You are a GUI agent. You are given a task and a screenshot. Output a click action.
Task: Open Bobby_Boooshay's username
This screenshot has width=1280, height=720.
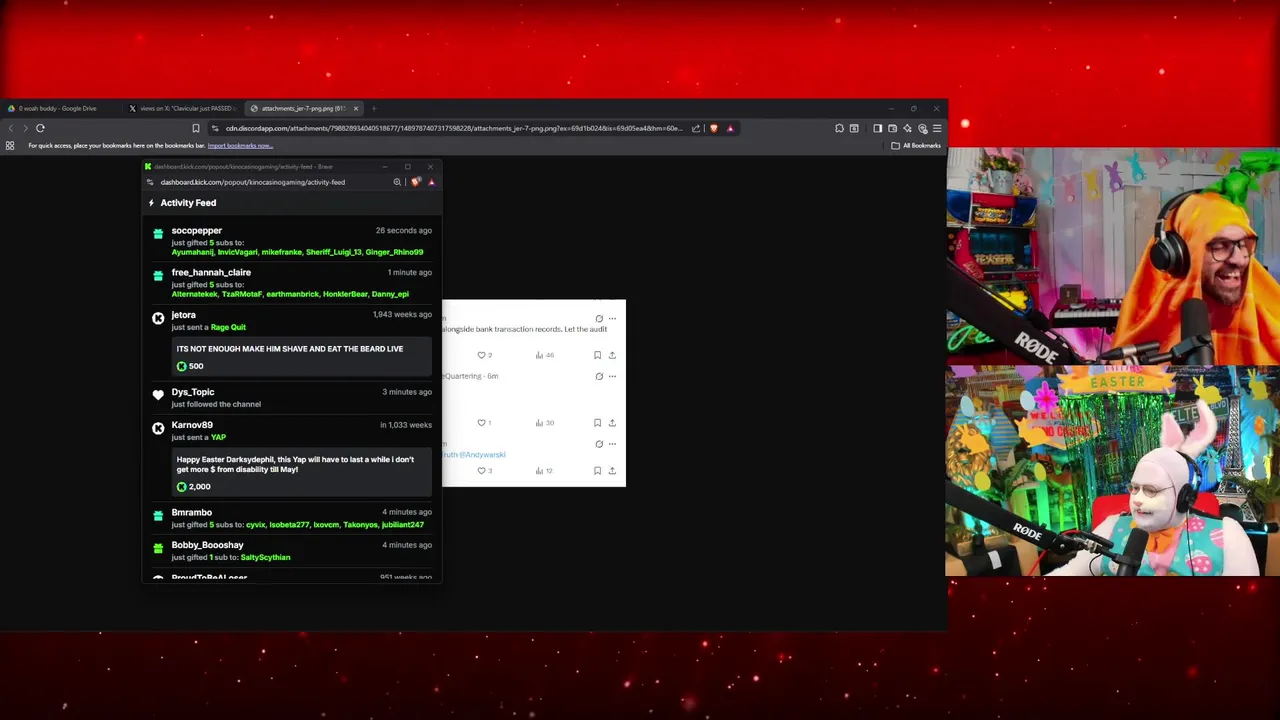pyautogui.click(x=207, y=545)
